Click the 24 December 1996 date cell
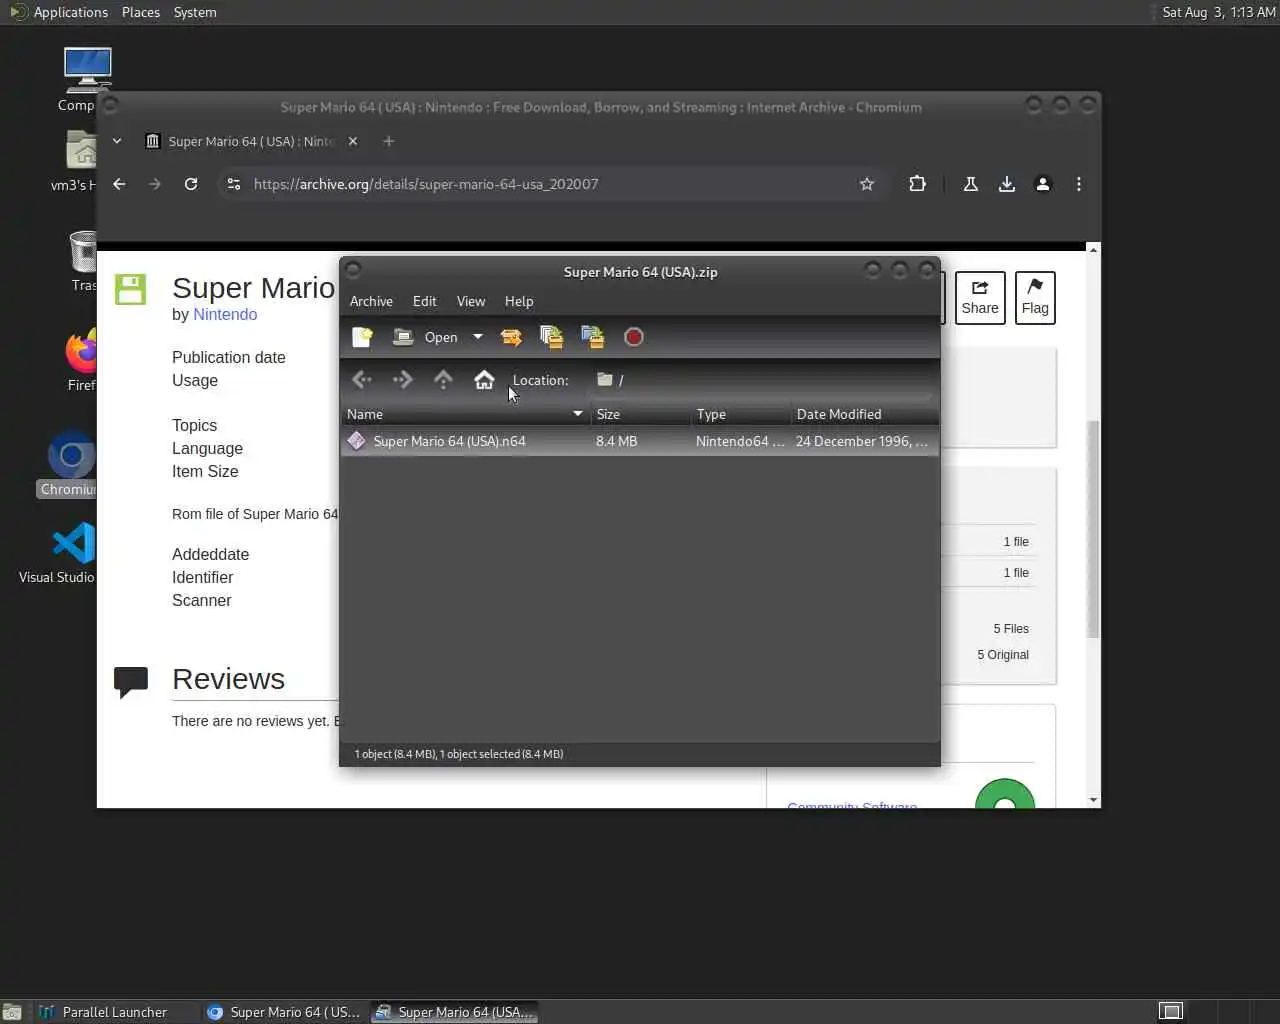 pos(861,441)
